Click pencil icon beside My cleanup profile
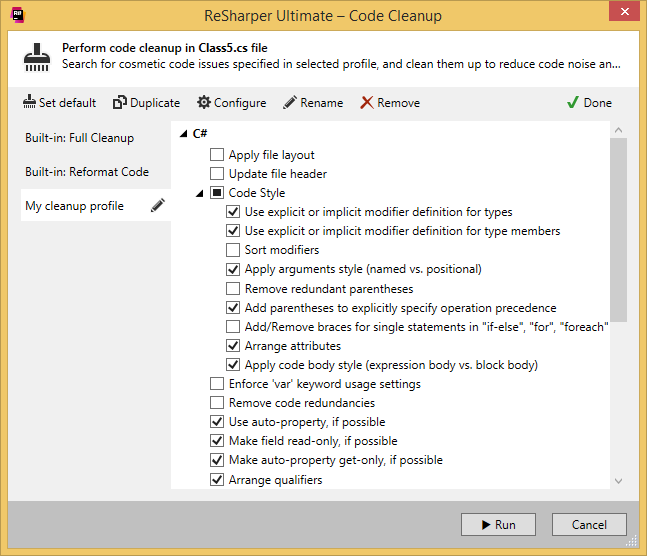The width and height of the screenshot is (647, 556). [x=158, y=205]
